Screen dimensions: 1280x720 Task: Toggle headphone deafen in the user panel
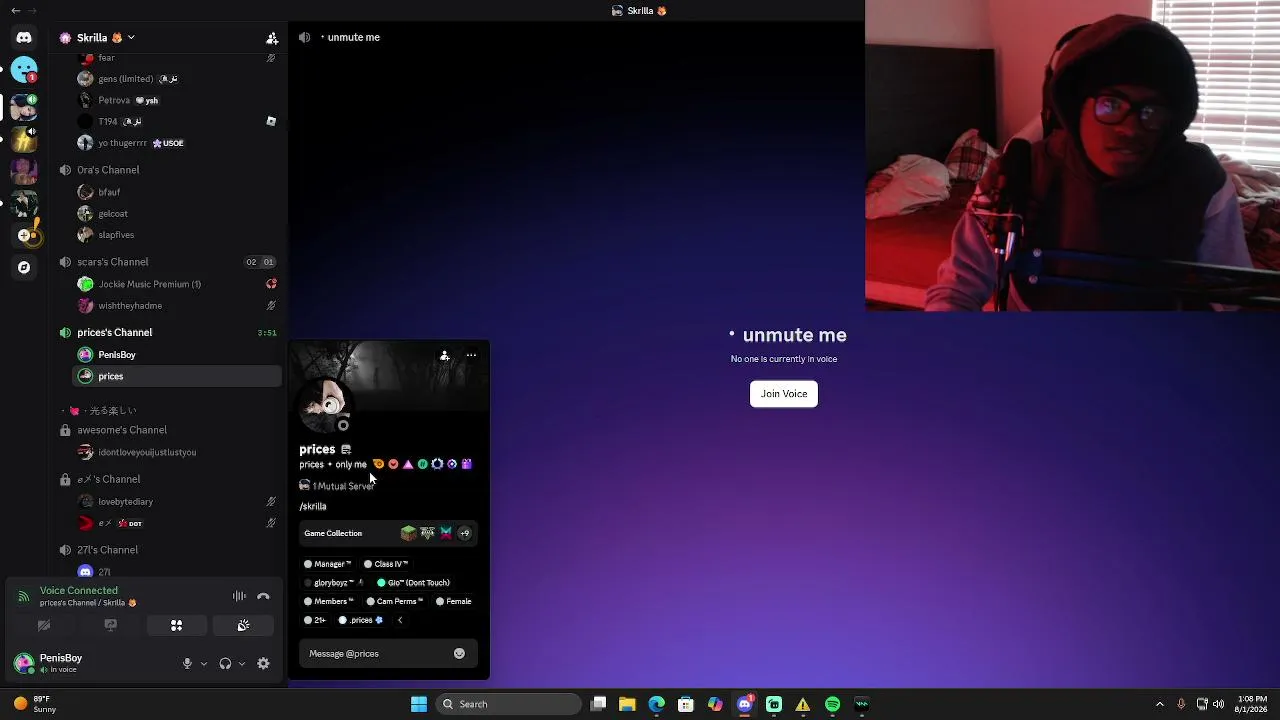(x=225, y=663)
